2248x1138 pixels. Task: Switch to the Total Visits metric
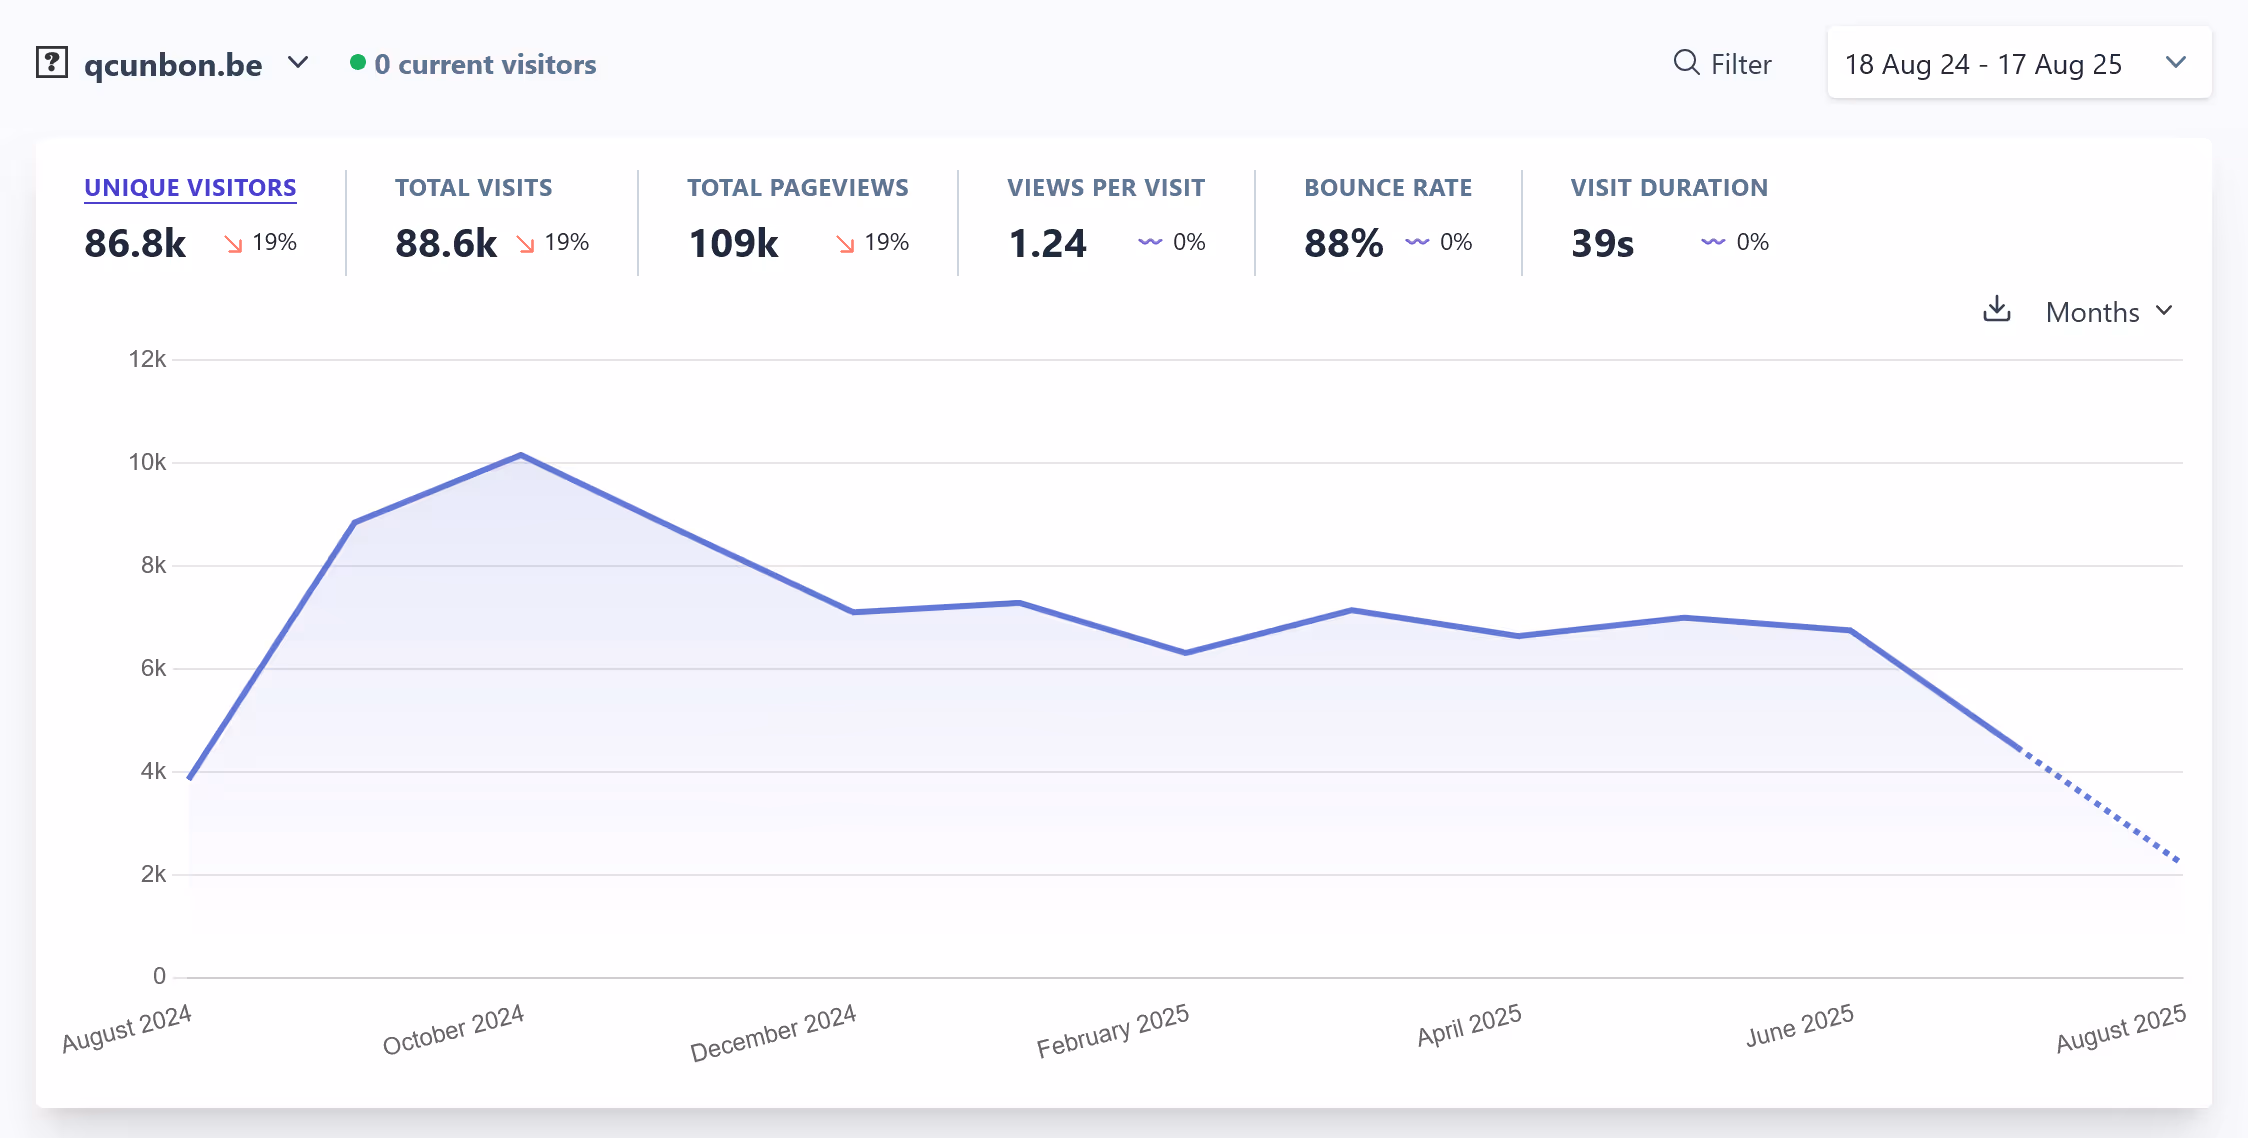[x=473, y=188]
